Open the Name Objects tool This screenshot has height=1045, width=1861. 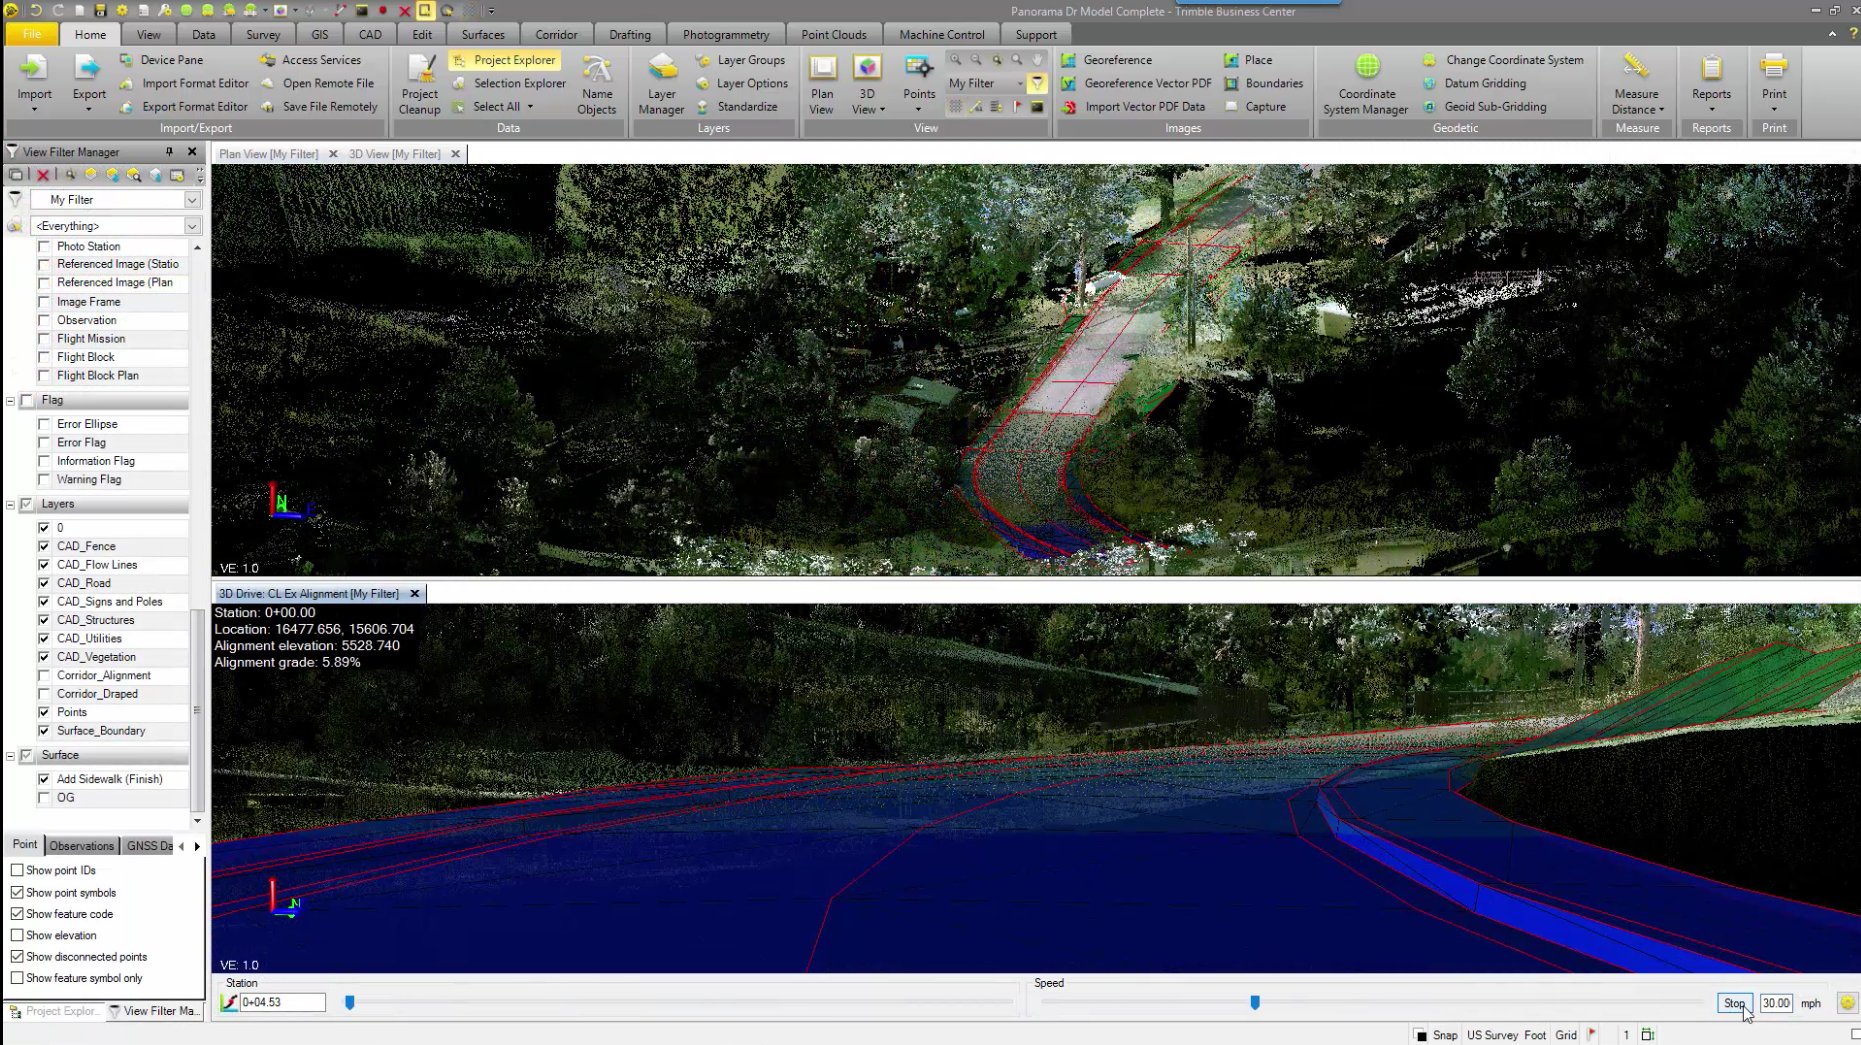point(597,84)
